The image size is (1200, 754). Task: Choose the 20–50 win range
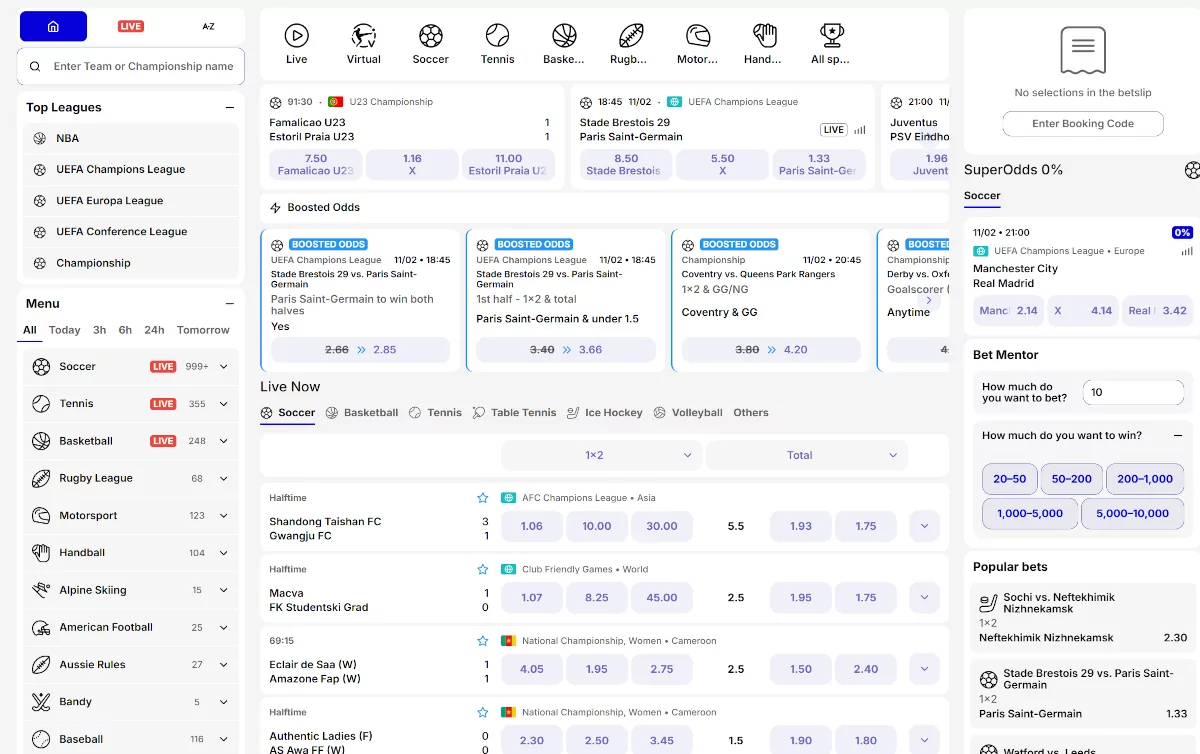pyautogui.click(x=1010, y=479)
